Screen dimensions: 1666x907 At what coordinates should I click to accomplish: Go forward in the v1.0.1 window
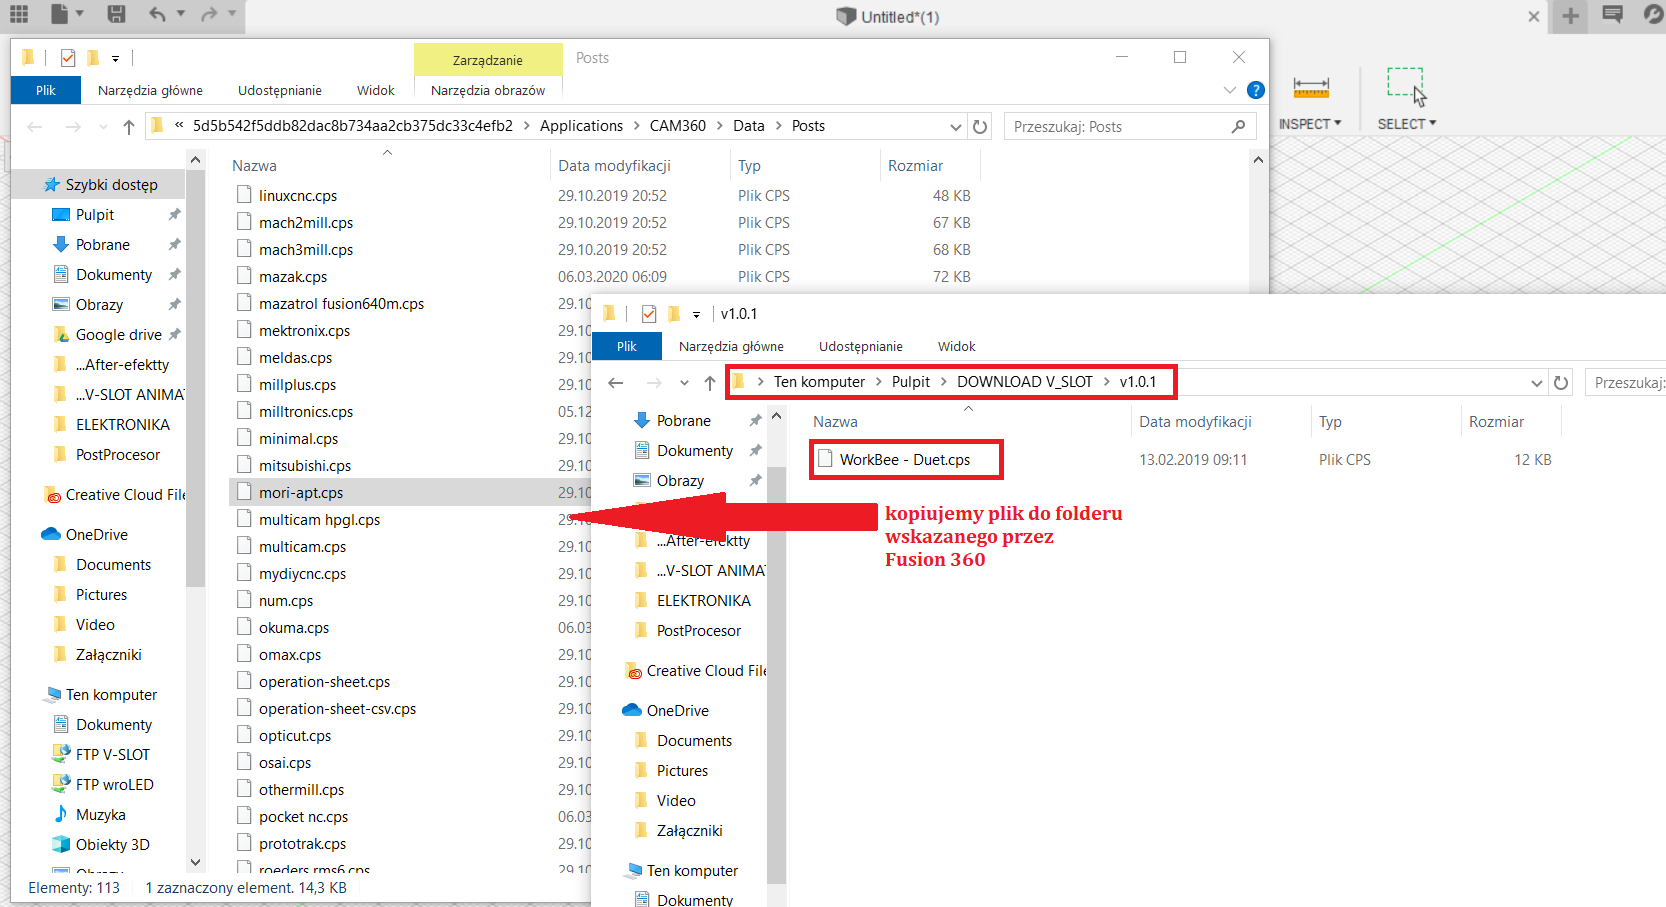(654, 383)
